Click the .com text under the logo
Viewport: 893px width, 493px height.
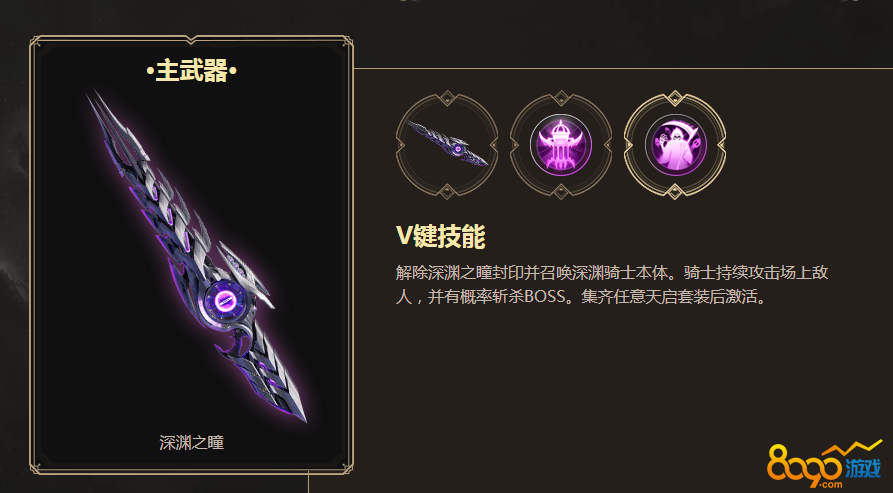831,484
